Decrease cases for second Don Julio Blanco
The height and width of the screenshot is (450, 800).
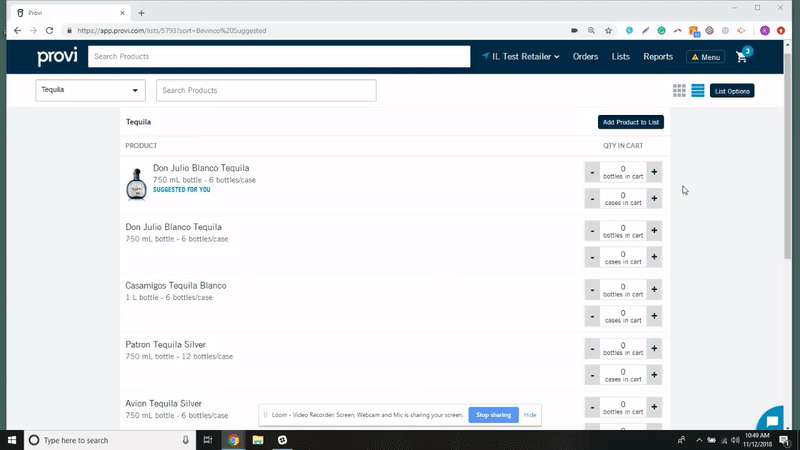592,257
